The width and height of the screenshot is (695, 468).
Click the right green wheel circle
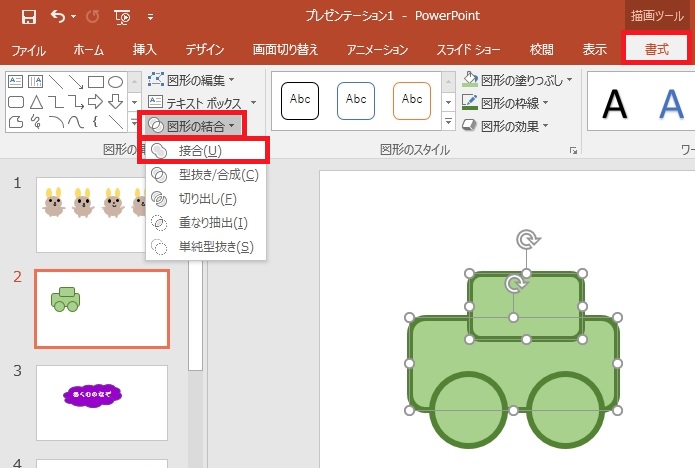pos(565,410)
